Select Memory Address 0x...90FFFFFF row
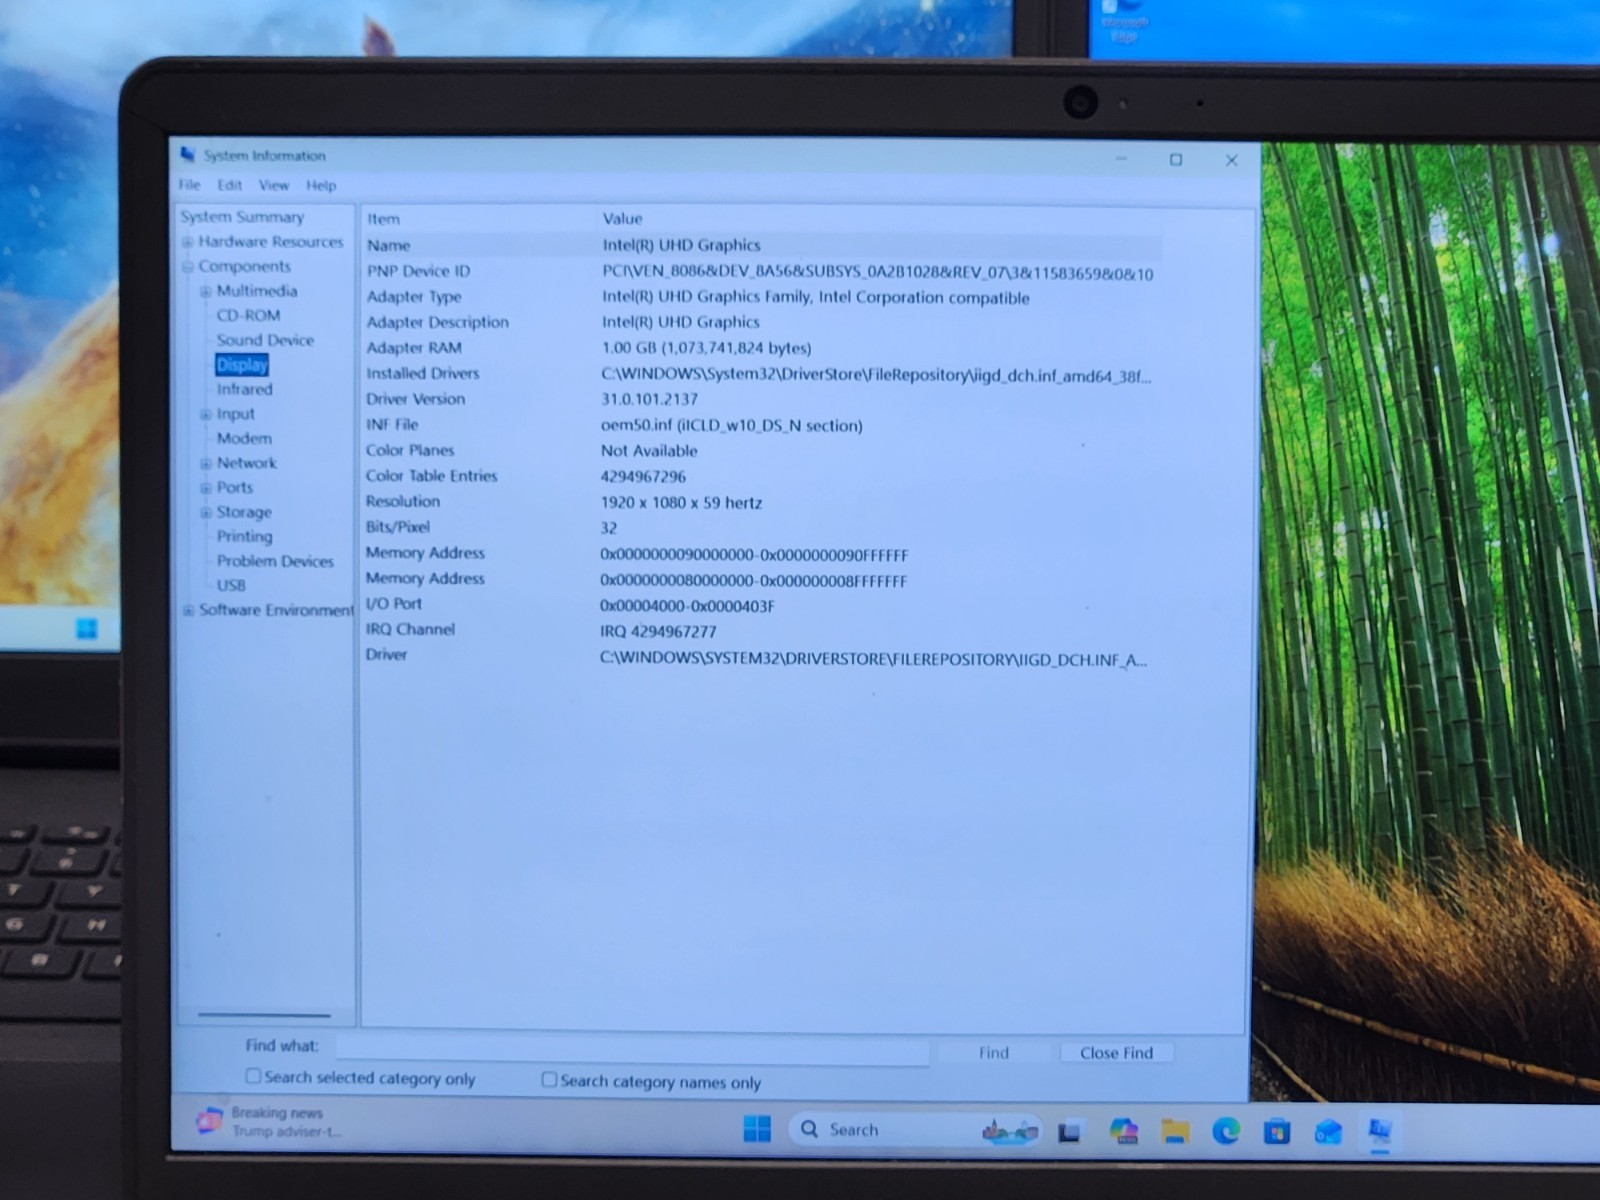The width and height of the screenshot is (1600, 1200). point(762,553)
